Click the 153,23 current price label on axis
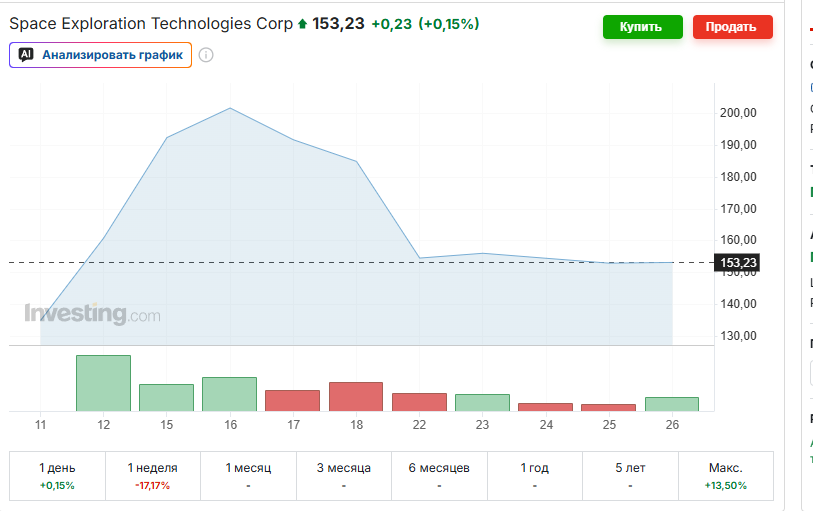 coord(737,263)
